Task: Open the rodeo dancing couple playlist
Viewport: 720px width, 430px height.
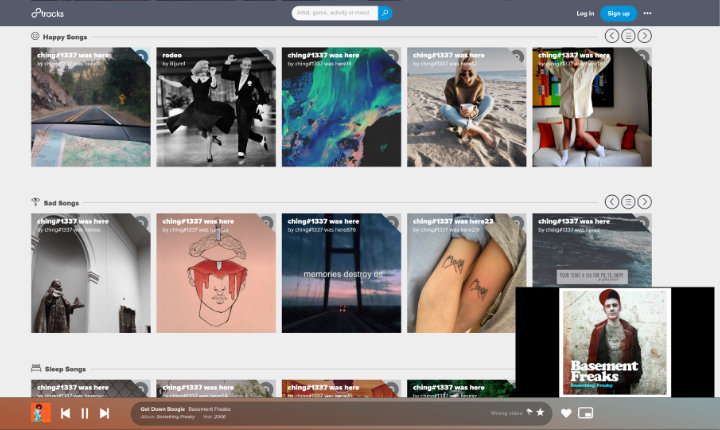Action: (216, 107)
